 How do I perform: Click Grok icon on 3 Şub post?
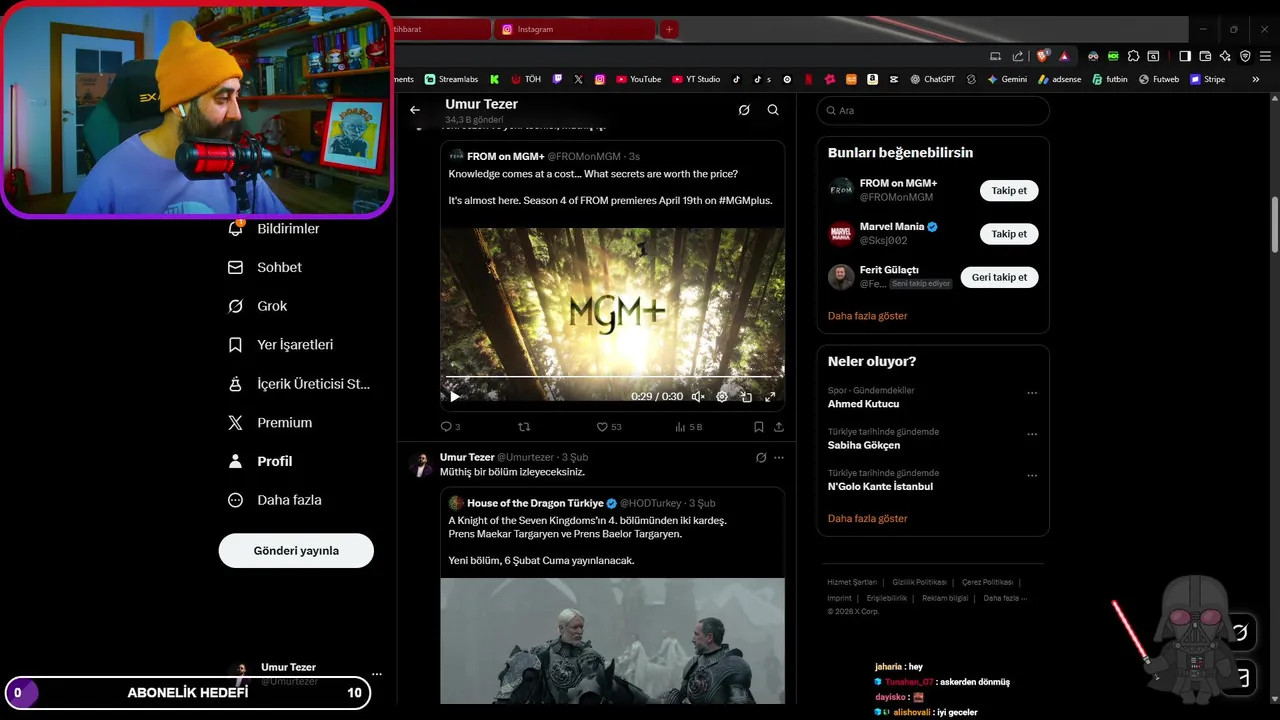761,457
